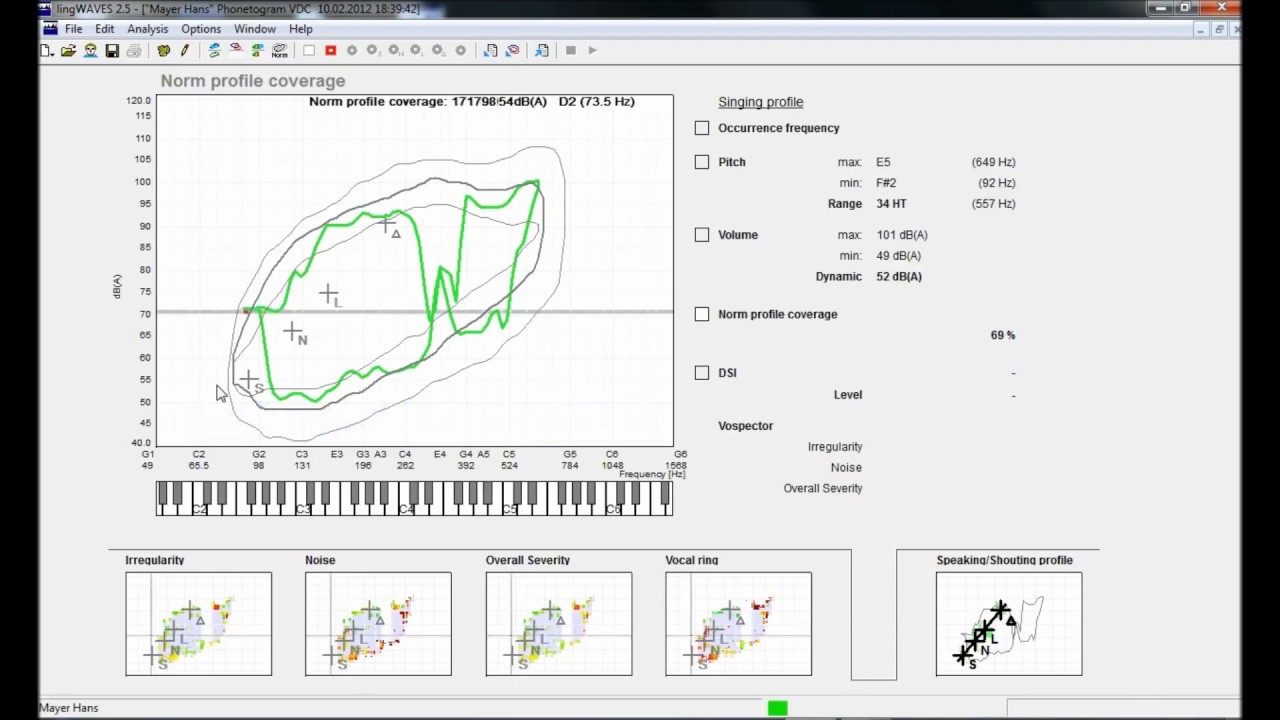Click the large Norm profile coverage heading
The image size is (1280, 720).
point(253,81)
